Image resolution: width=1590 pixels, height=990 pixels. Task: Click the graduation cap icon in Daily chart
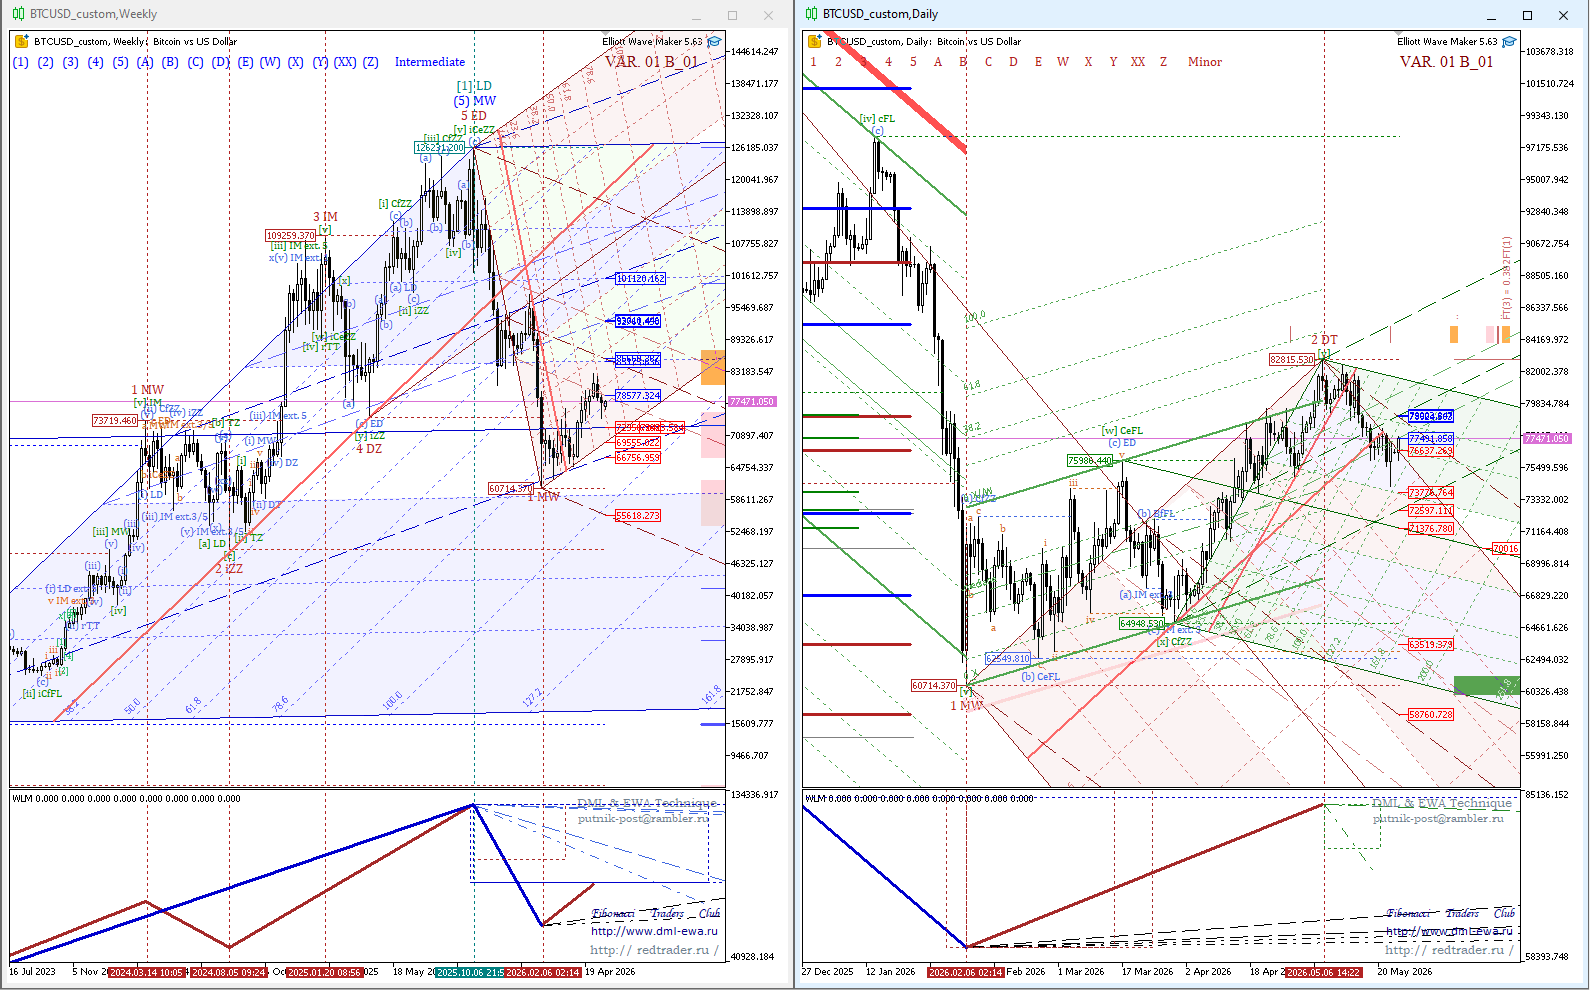tap(1509, 42)
